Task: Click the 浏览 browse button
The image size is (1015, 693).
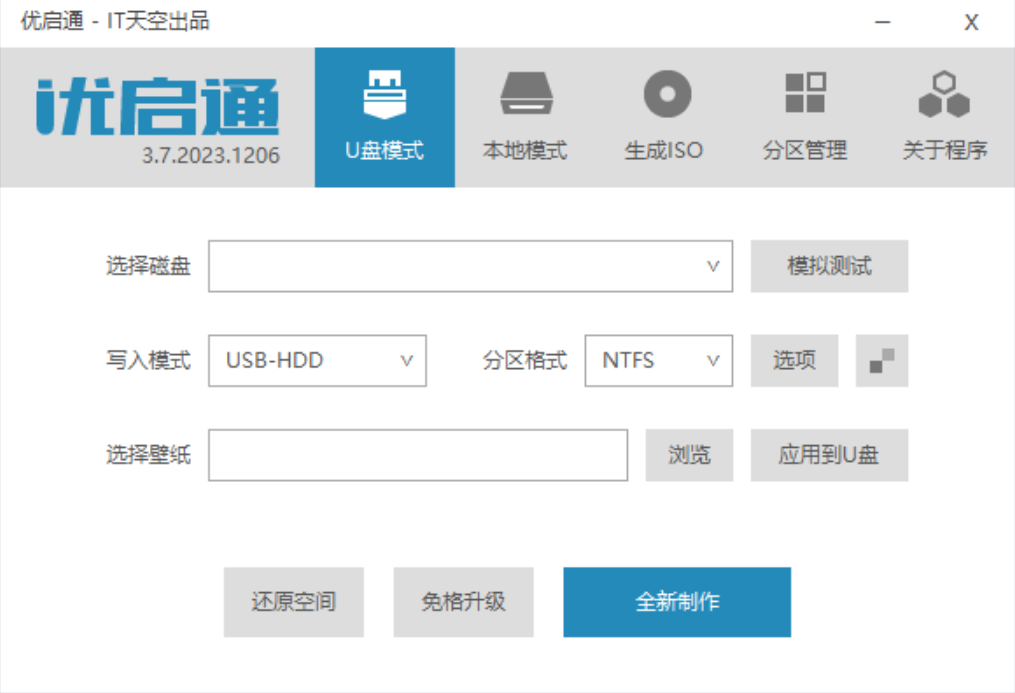Action: pyautogui.click(x=689, y=455)
